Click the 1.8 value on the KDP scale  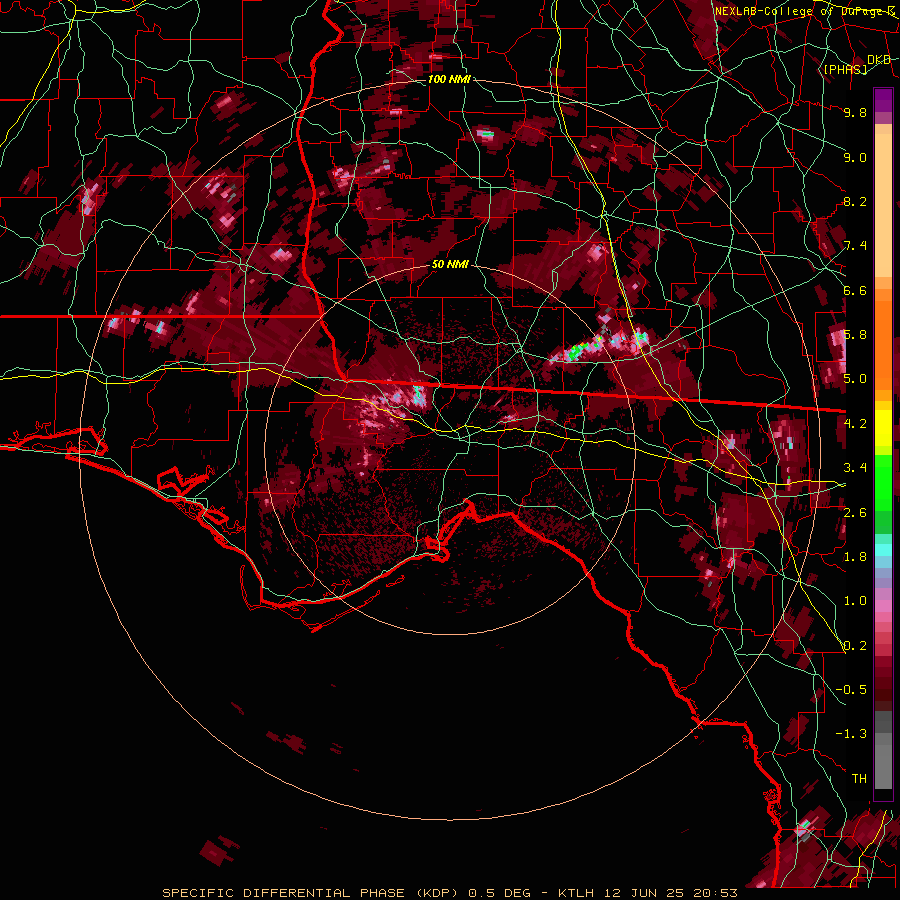coord(855,557)
